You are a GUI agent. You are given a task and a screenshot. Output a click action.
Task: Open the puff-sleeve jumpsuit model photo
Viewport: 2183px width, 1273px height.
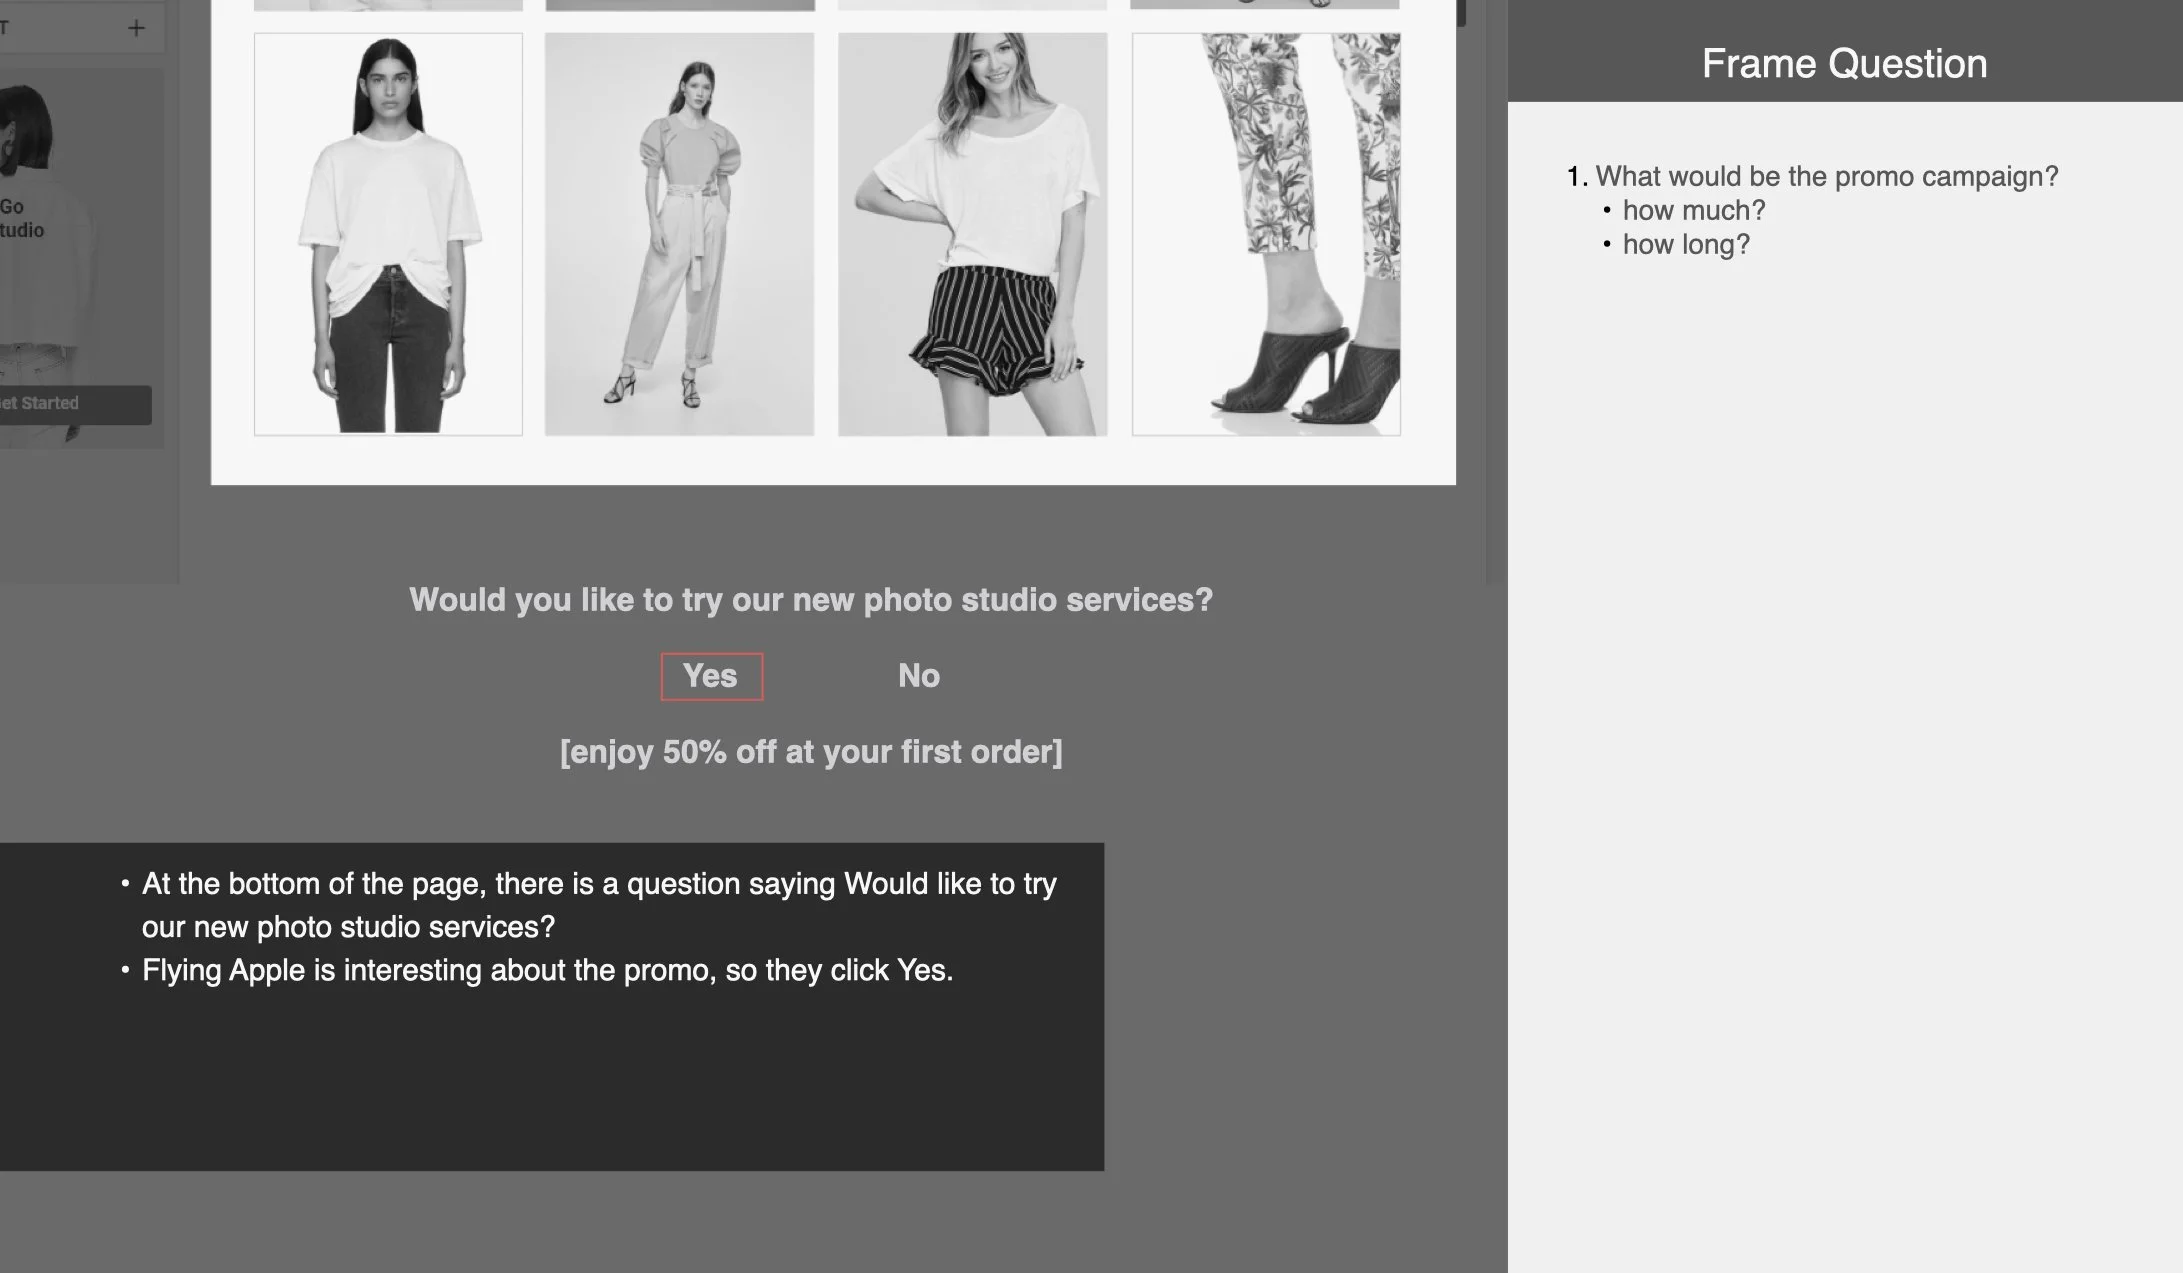click(x=679, y=234)
